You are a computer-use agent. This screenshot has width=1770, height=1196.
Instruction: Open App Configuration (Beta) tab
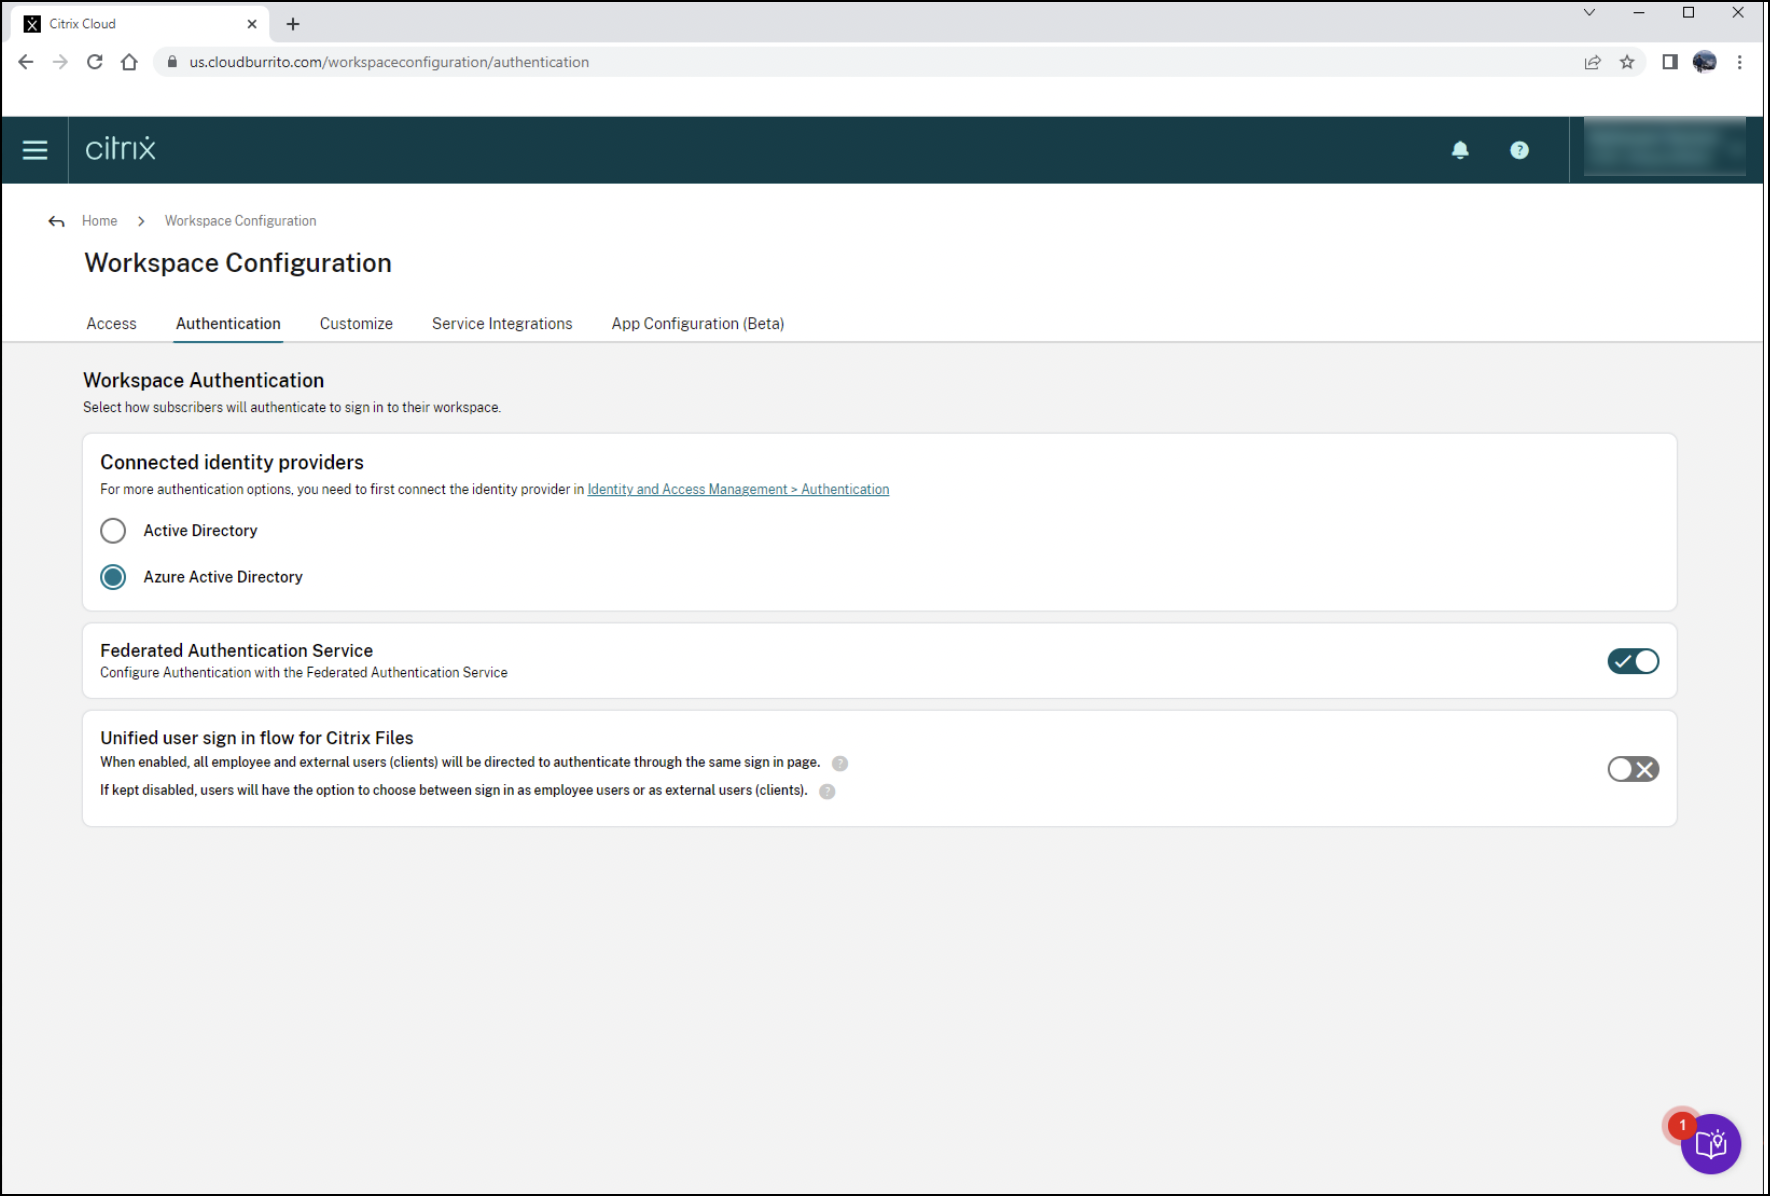(x=698, y=324)
